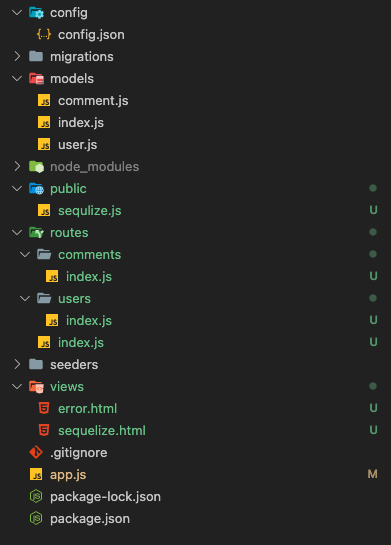Open comment.js in models
The image size is (391, 545).
tap(93, 101)
